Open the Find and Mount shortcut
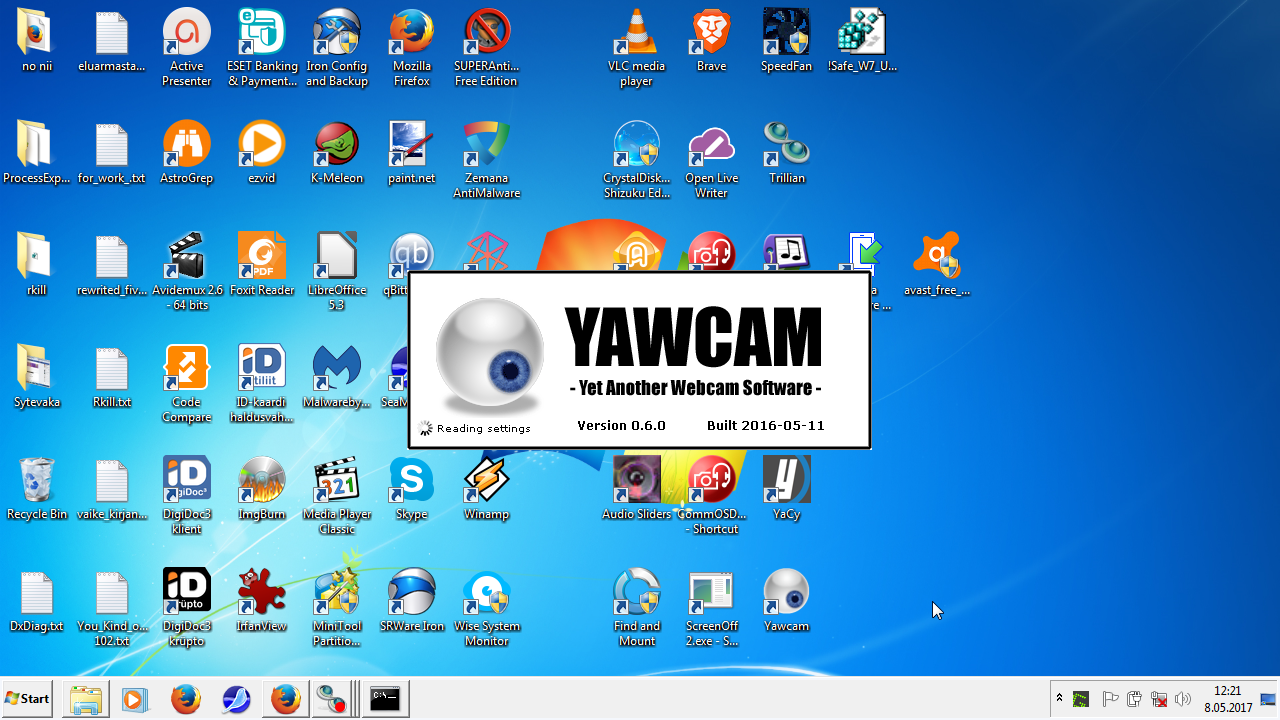This screenshot has height=720, width=1280. click(x=636, y=608)
